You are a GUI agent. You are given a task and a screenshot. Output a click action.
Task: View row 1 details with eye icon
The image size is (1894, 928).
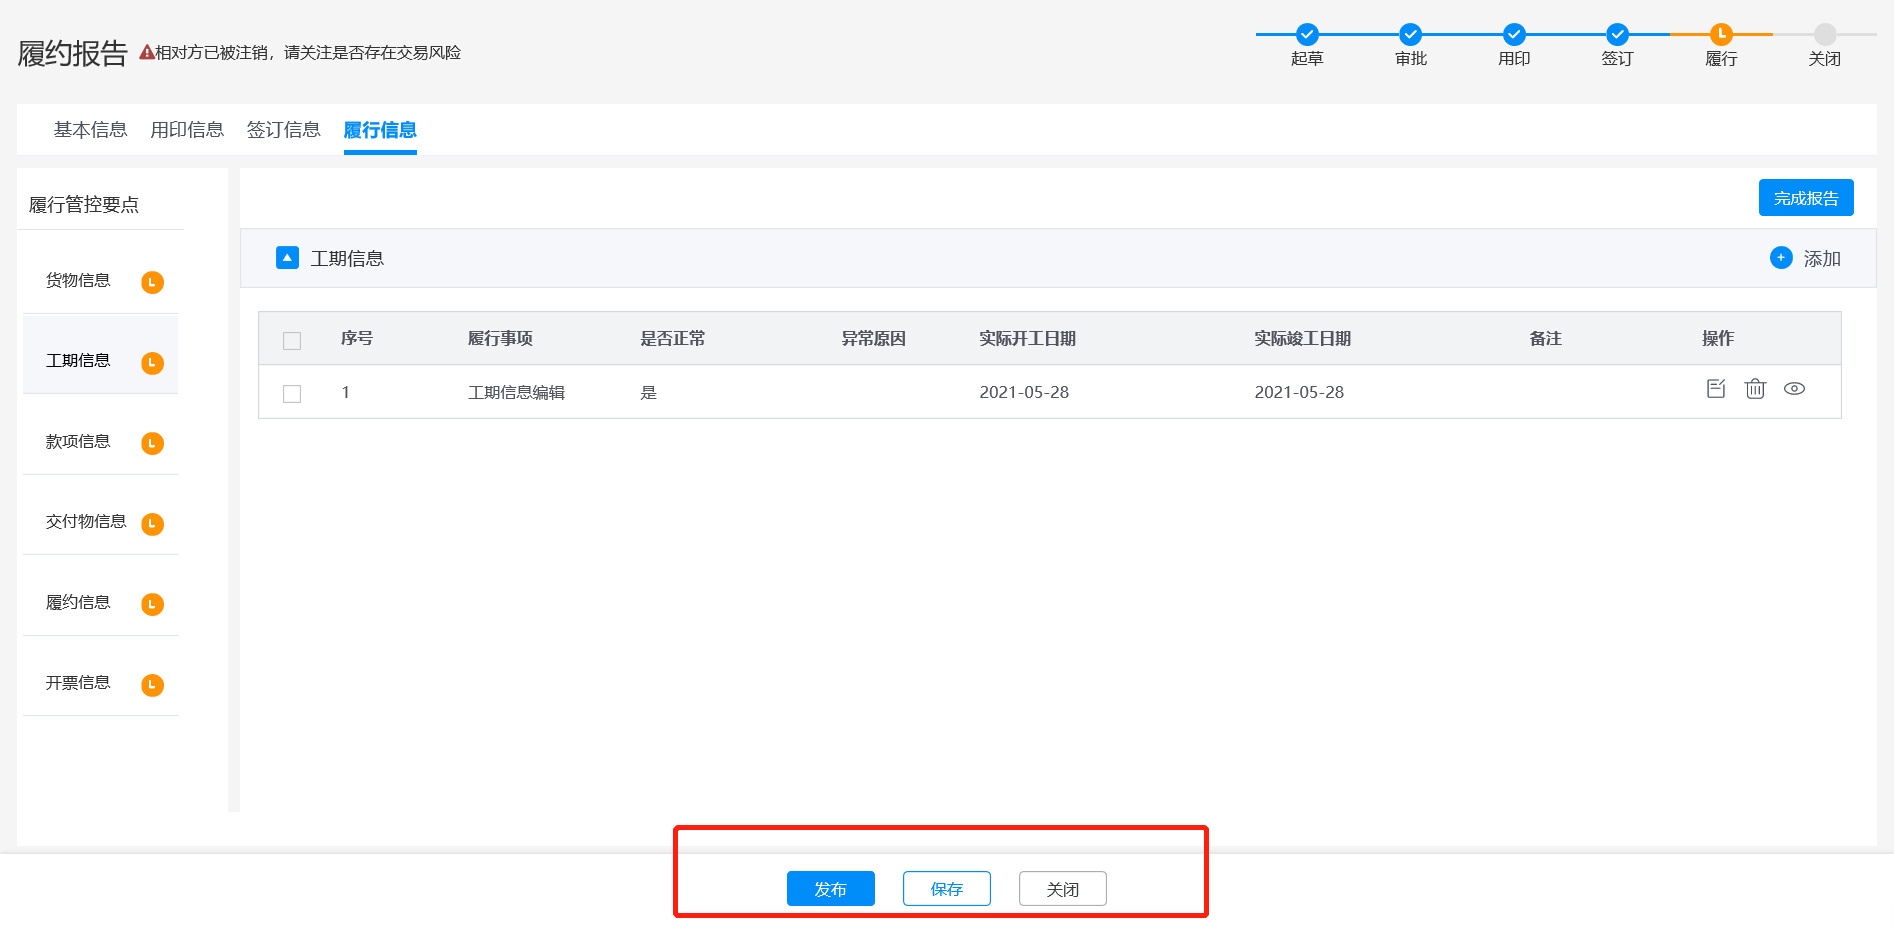tap(1794, 389)
